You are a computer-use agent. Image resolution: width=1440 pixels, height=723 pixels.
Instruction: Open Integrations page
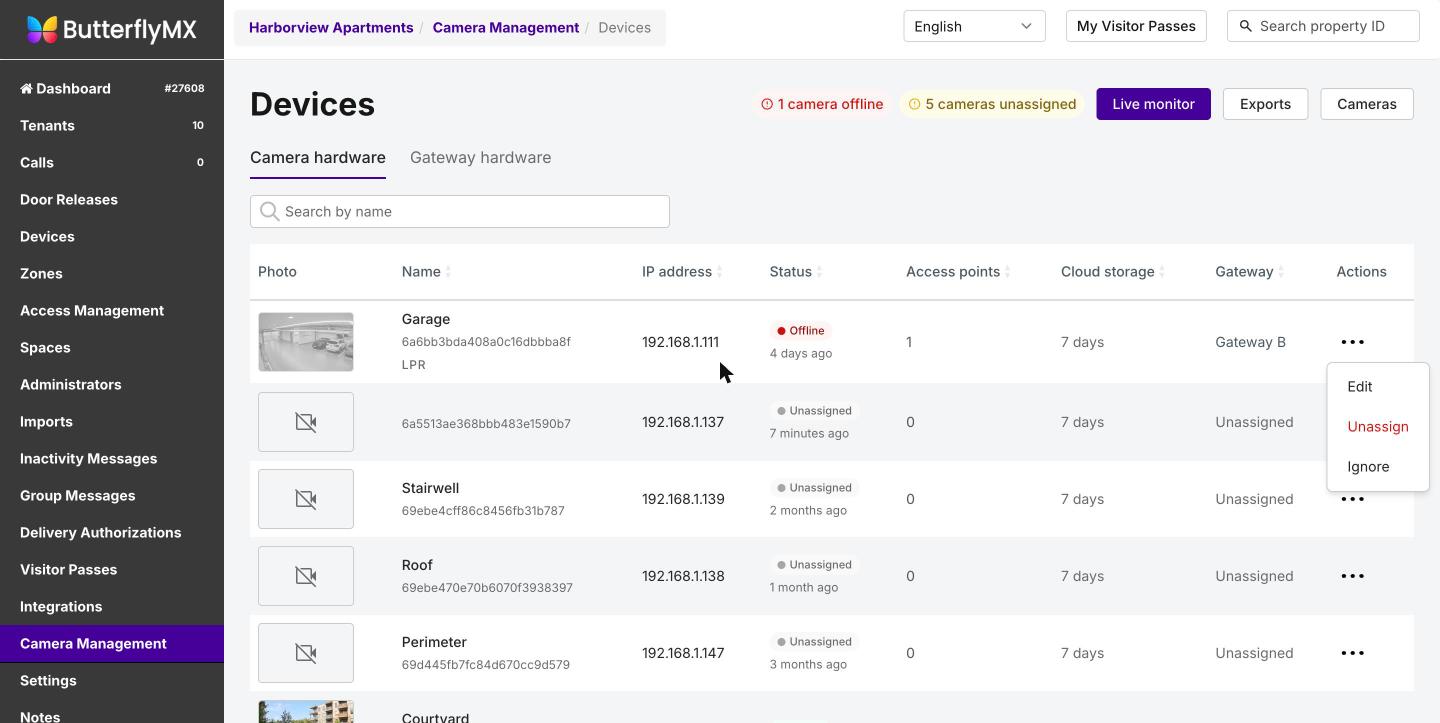pyautogui.click(x=112, y=606)
